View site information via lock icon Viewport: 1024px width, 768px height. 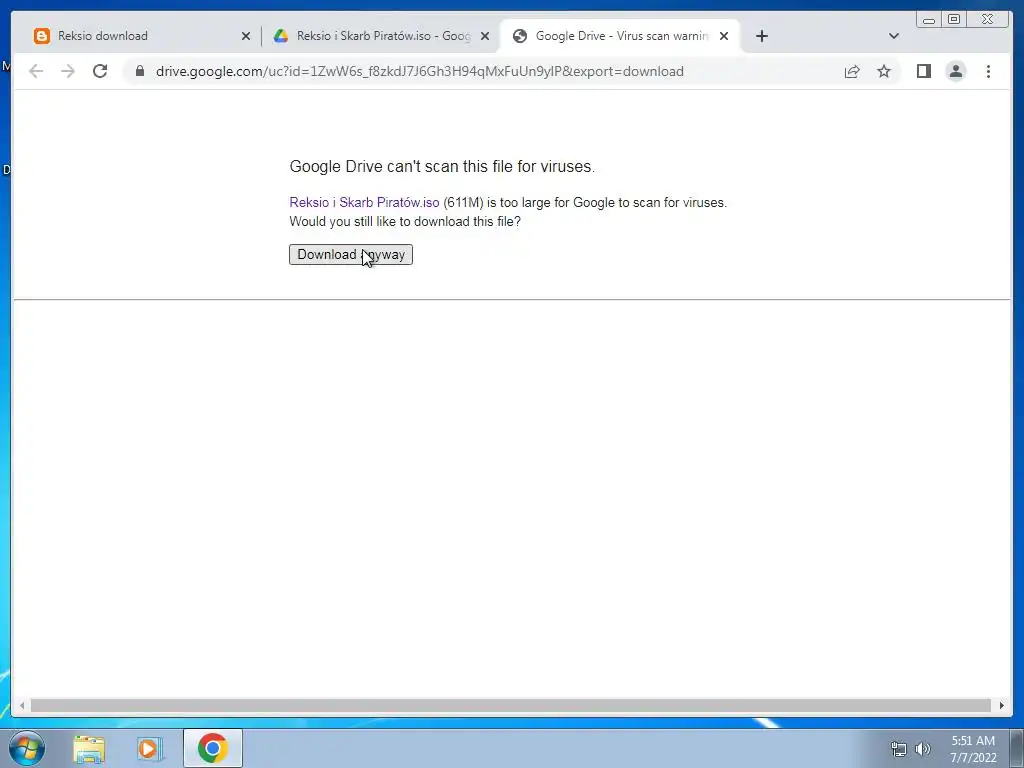[140, 71]
